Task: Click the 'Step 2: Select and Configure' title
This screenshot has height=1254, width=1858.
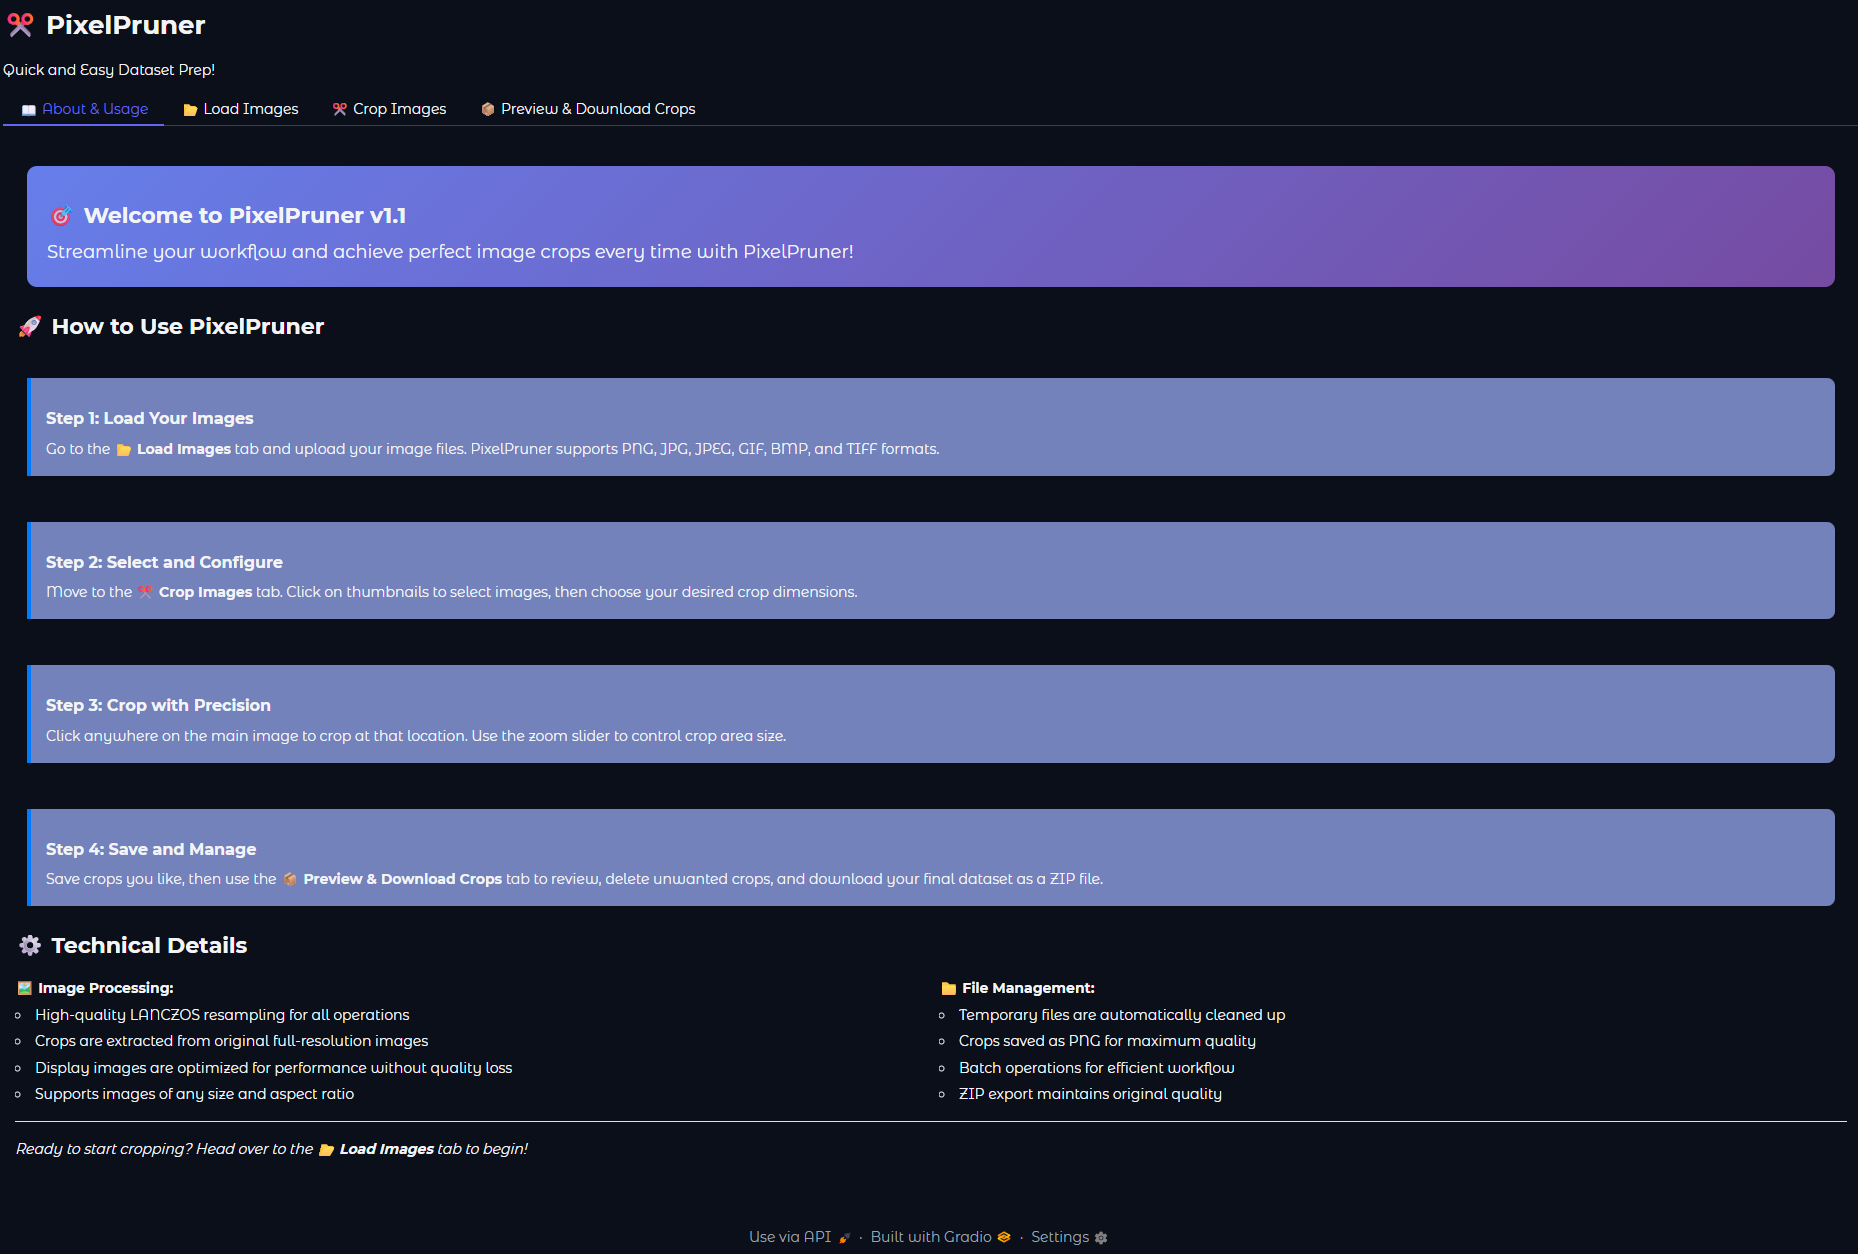Action: tap(164, 562)
